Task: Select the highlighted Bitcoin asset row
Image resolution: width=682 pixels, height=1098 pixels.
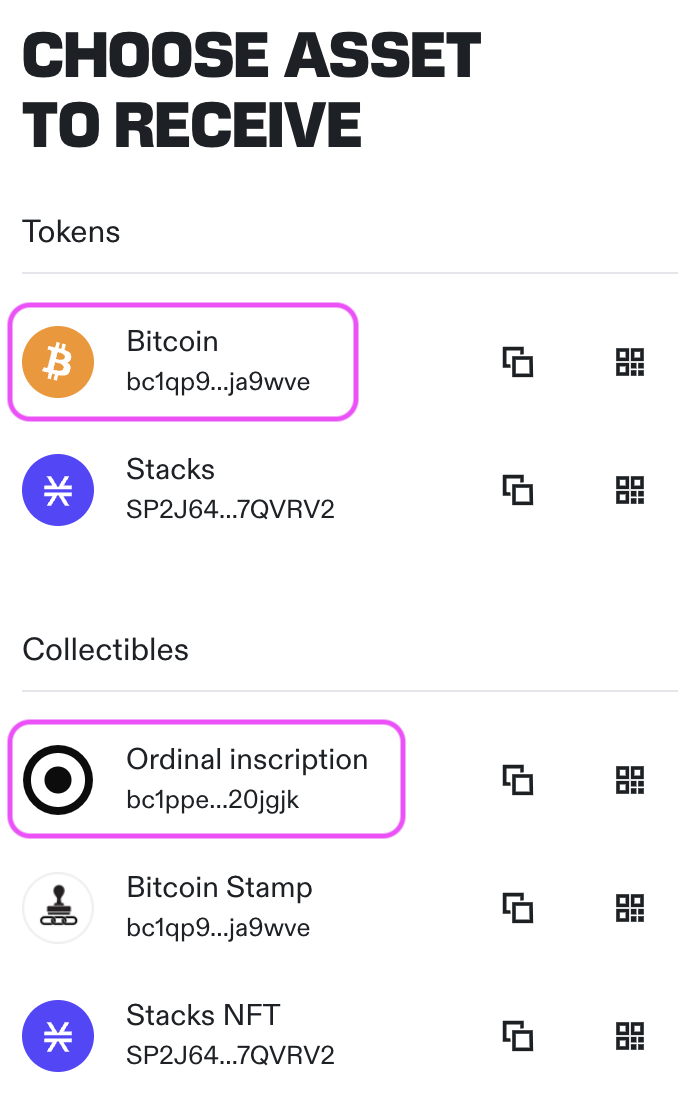Action: tap(183, 362)
